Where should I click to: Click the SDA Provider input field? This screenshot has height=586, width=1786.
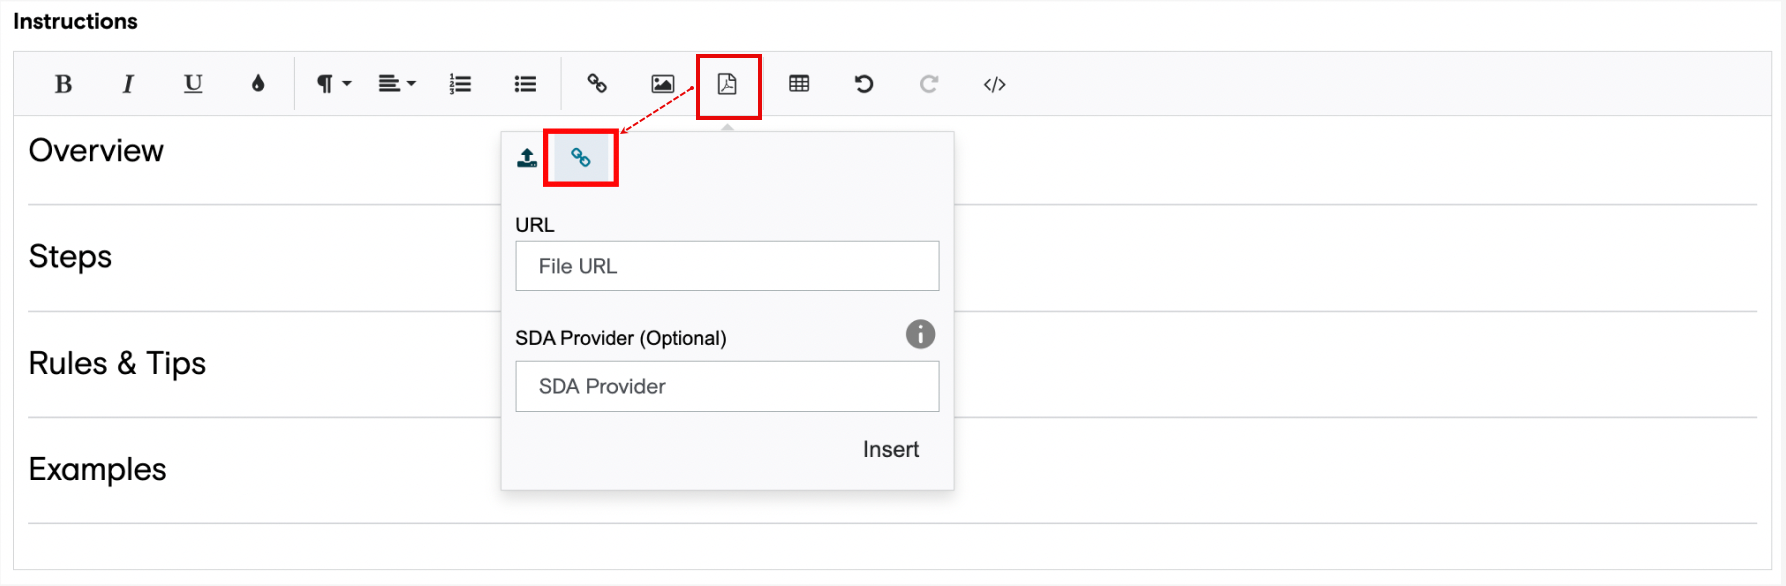point(727,386)
